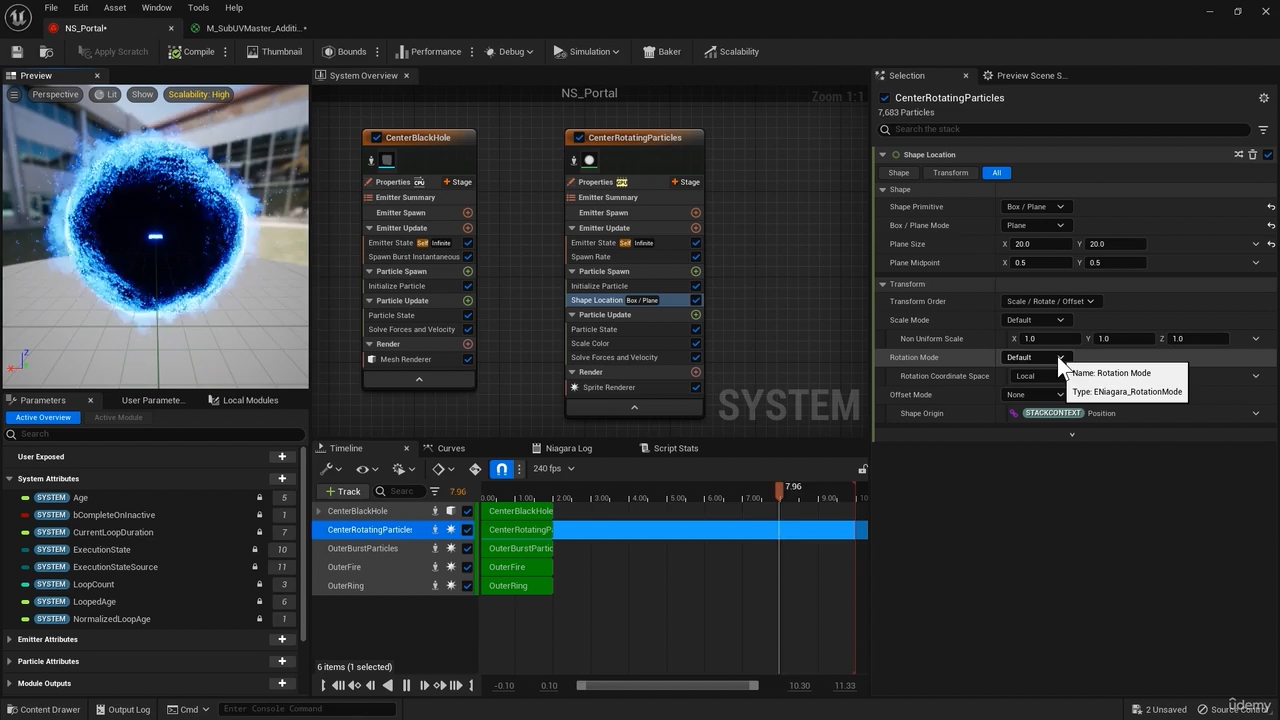Pause the timeline playback
Viewport: 1280px width, 720px height.
(406, 686)
